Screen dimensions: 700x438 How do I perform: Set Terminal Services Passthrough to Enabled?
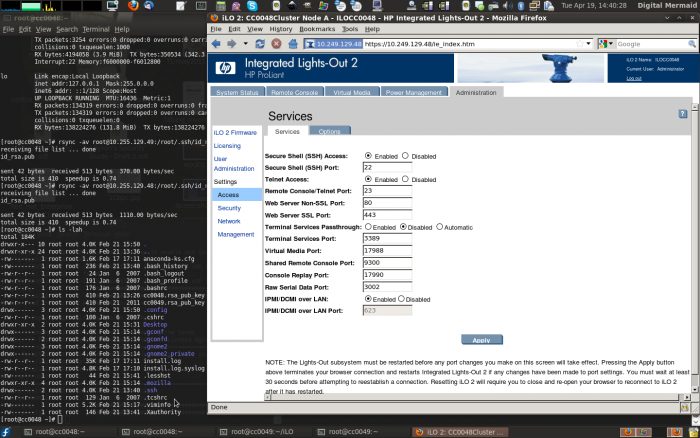368,227
